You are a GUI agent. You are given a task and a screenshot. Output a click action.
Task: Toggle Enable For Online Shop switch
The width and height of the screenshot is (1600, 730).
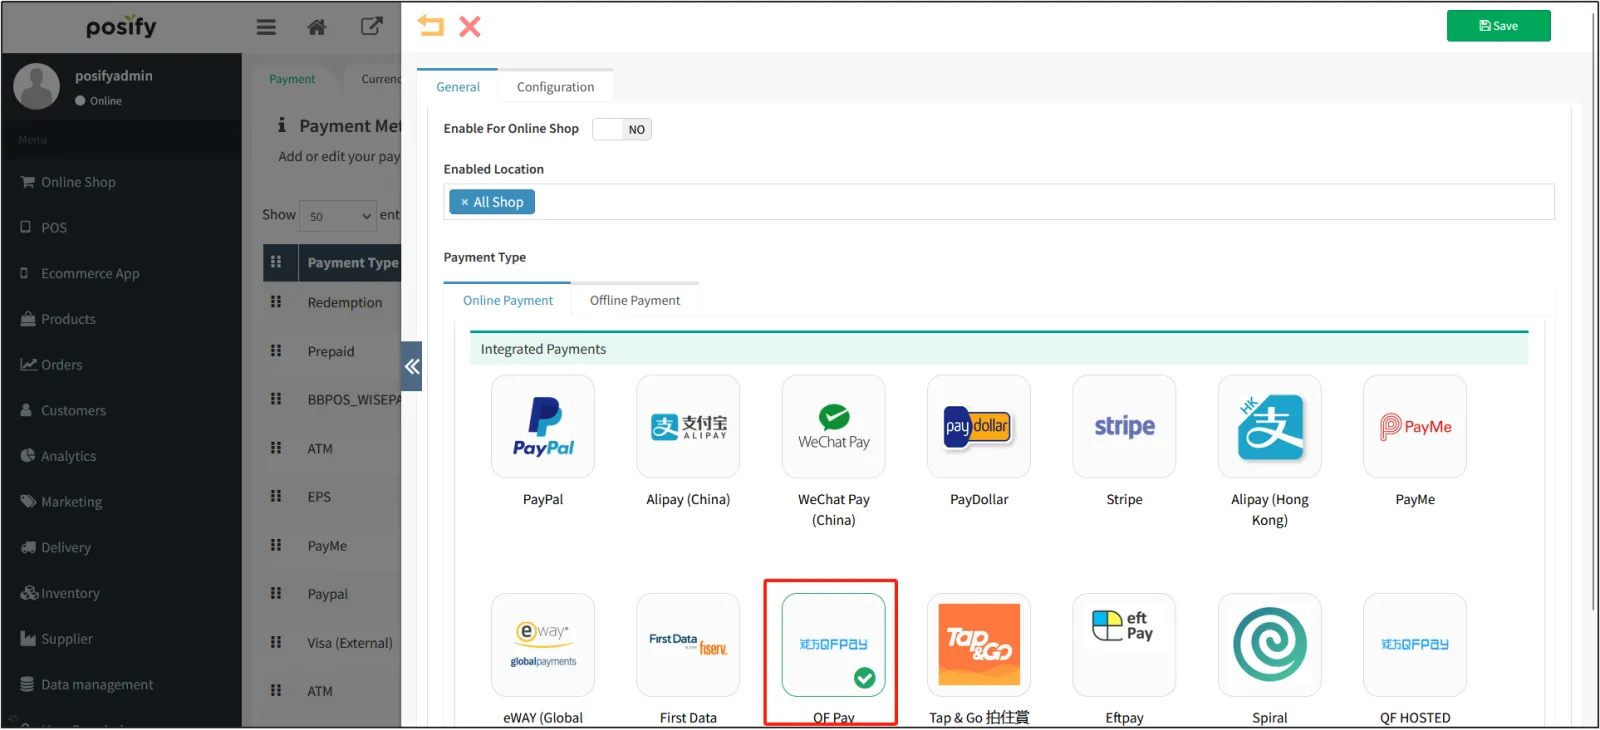[622, 129]
